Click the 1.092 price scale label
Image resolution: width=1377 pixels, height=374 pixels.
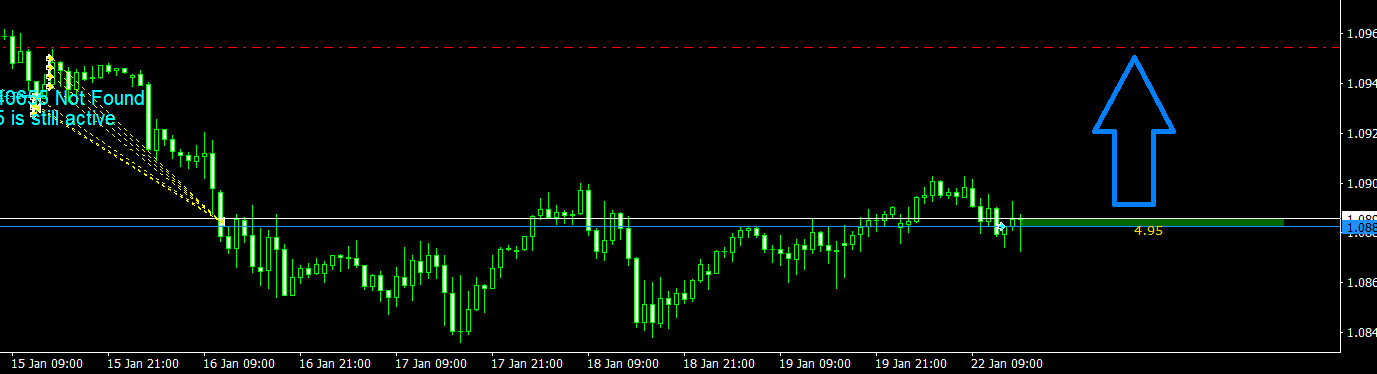coord(1361,133)
